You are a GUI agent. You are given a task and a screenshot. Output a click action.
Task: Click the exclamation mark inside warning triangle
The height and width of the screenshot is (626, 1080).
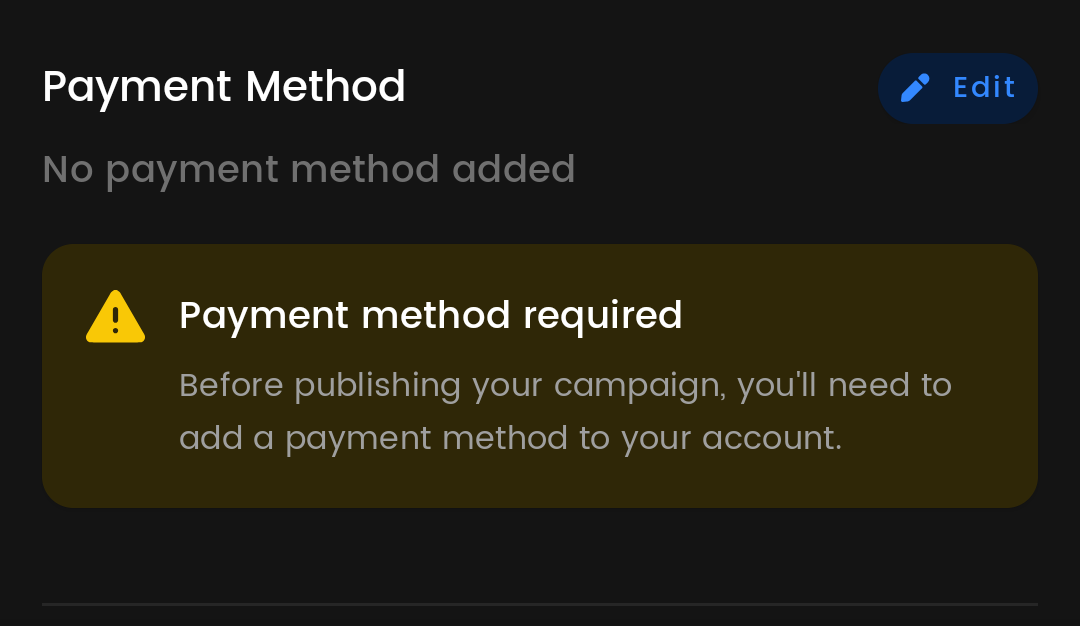coord(116,320)
